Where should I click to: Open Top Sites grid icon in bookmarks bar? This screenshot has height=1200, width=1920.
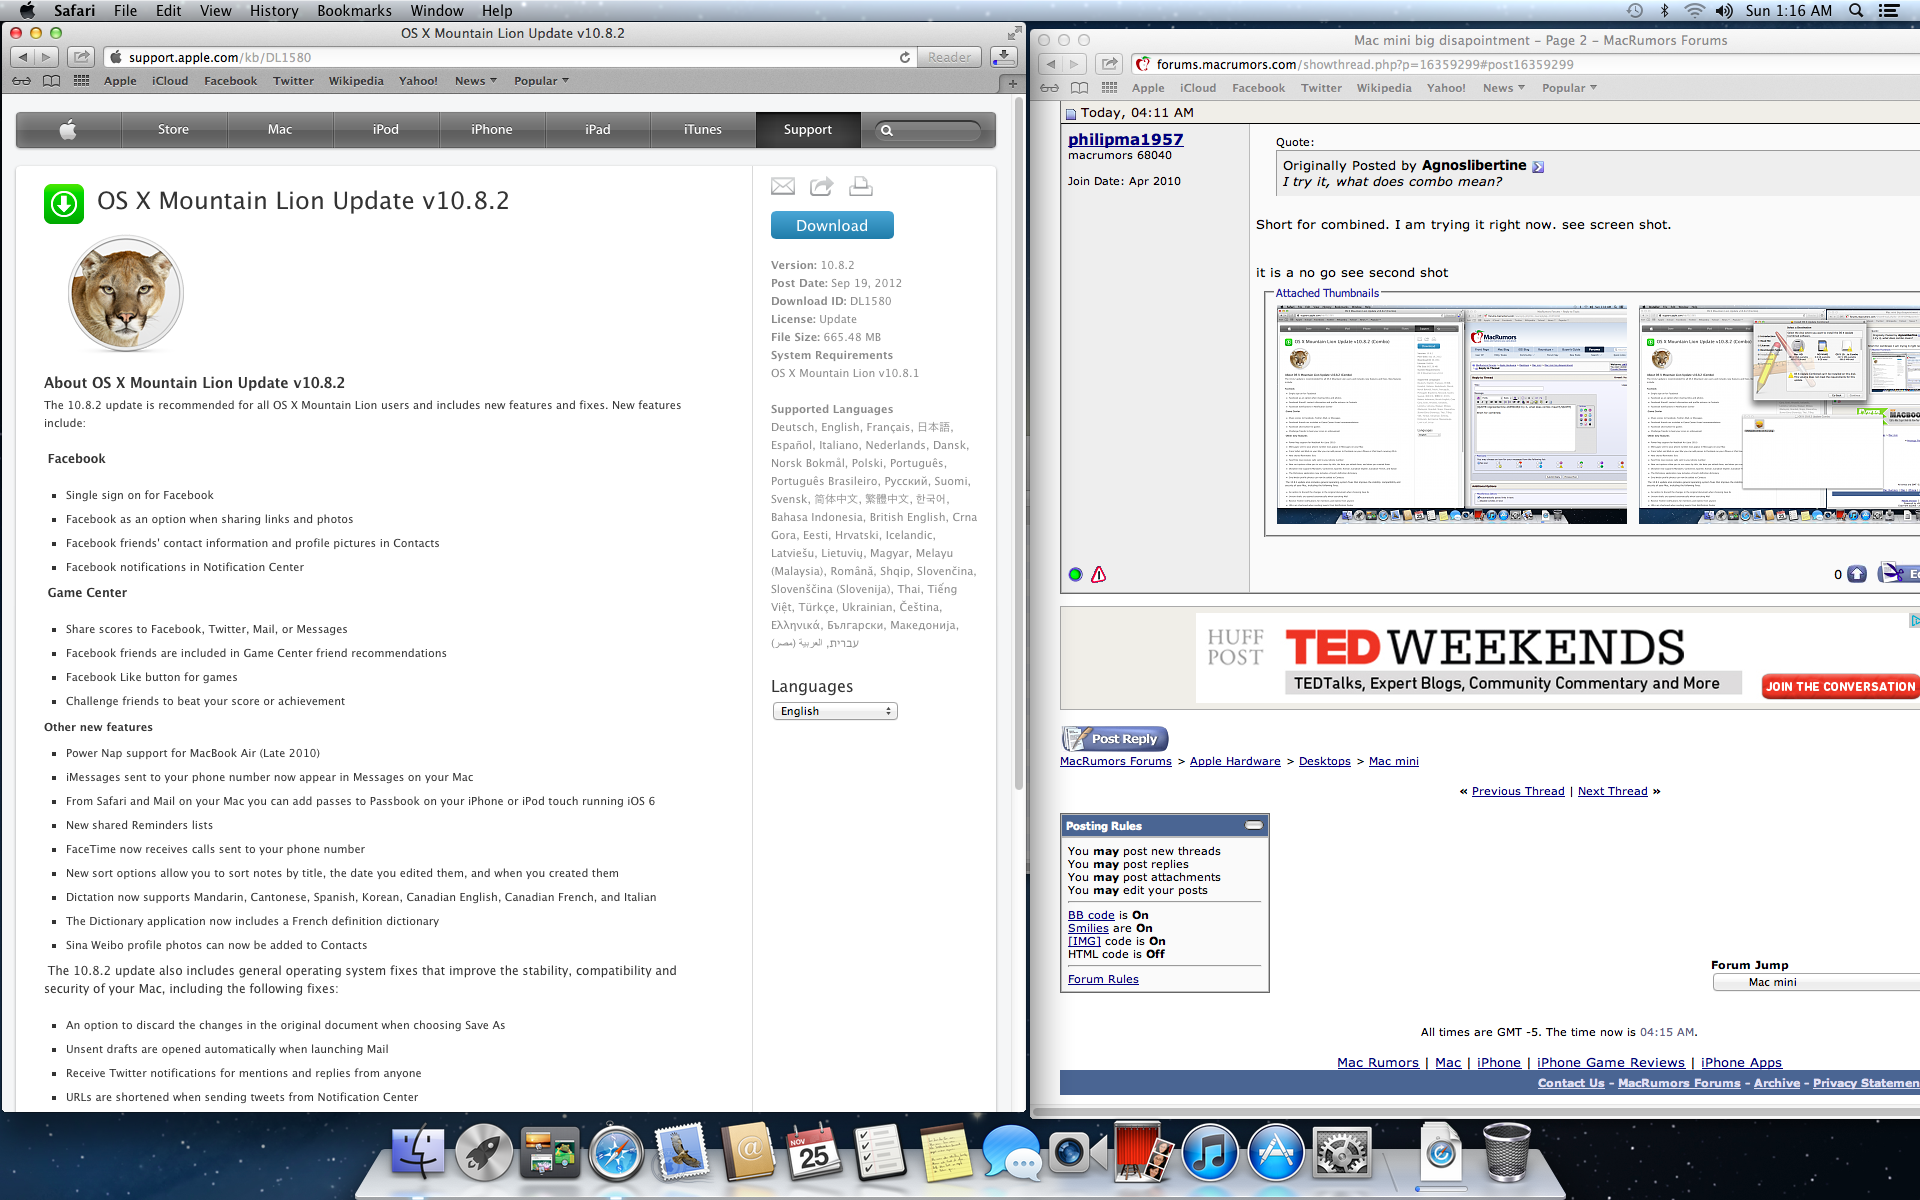coord(81,81)
